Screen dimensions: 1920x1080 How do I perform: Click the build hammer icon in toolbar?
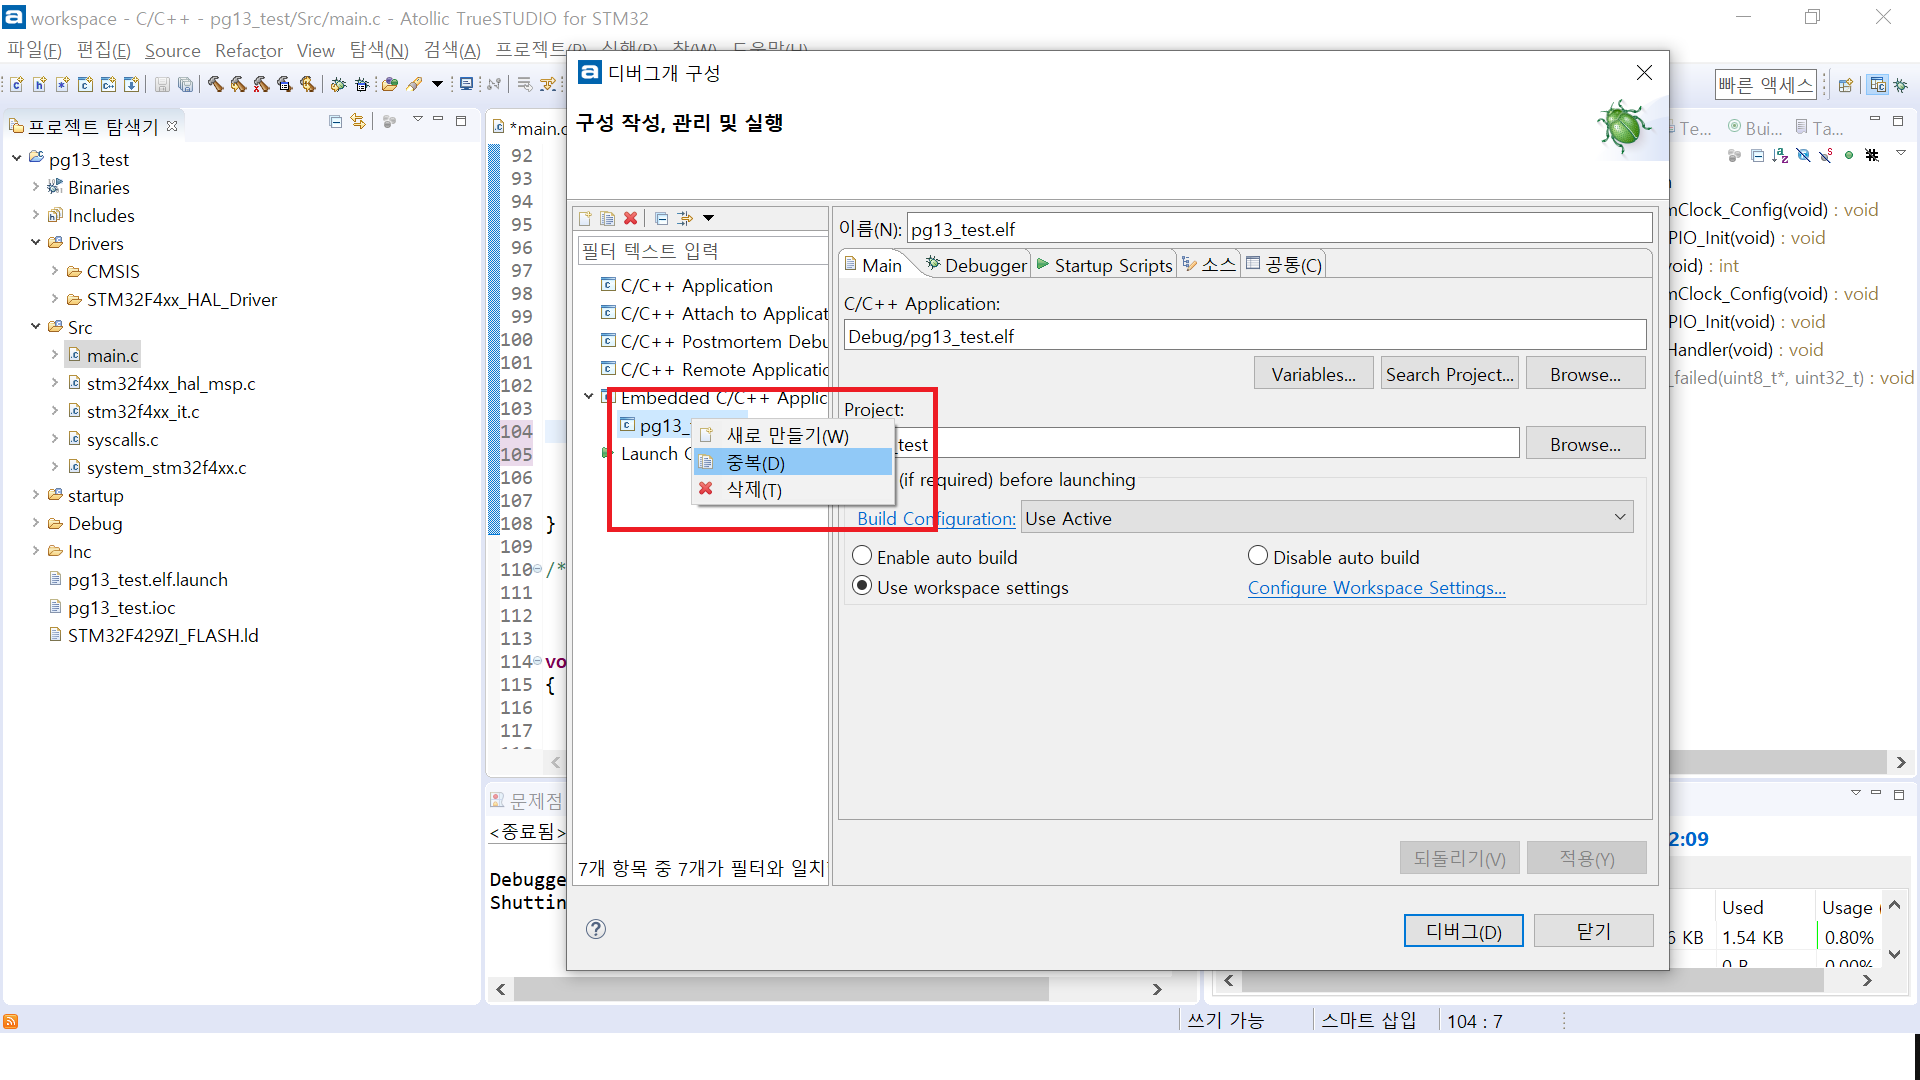pos(215,85)
